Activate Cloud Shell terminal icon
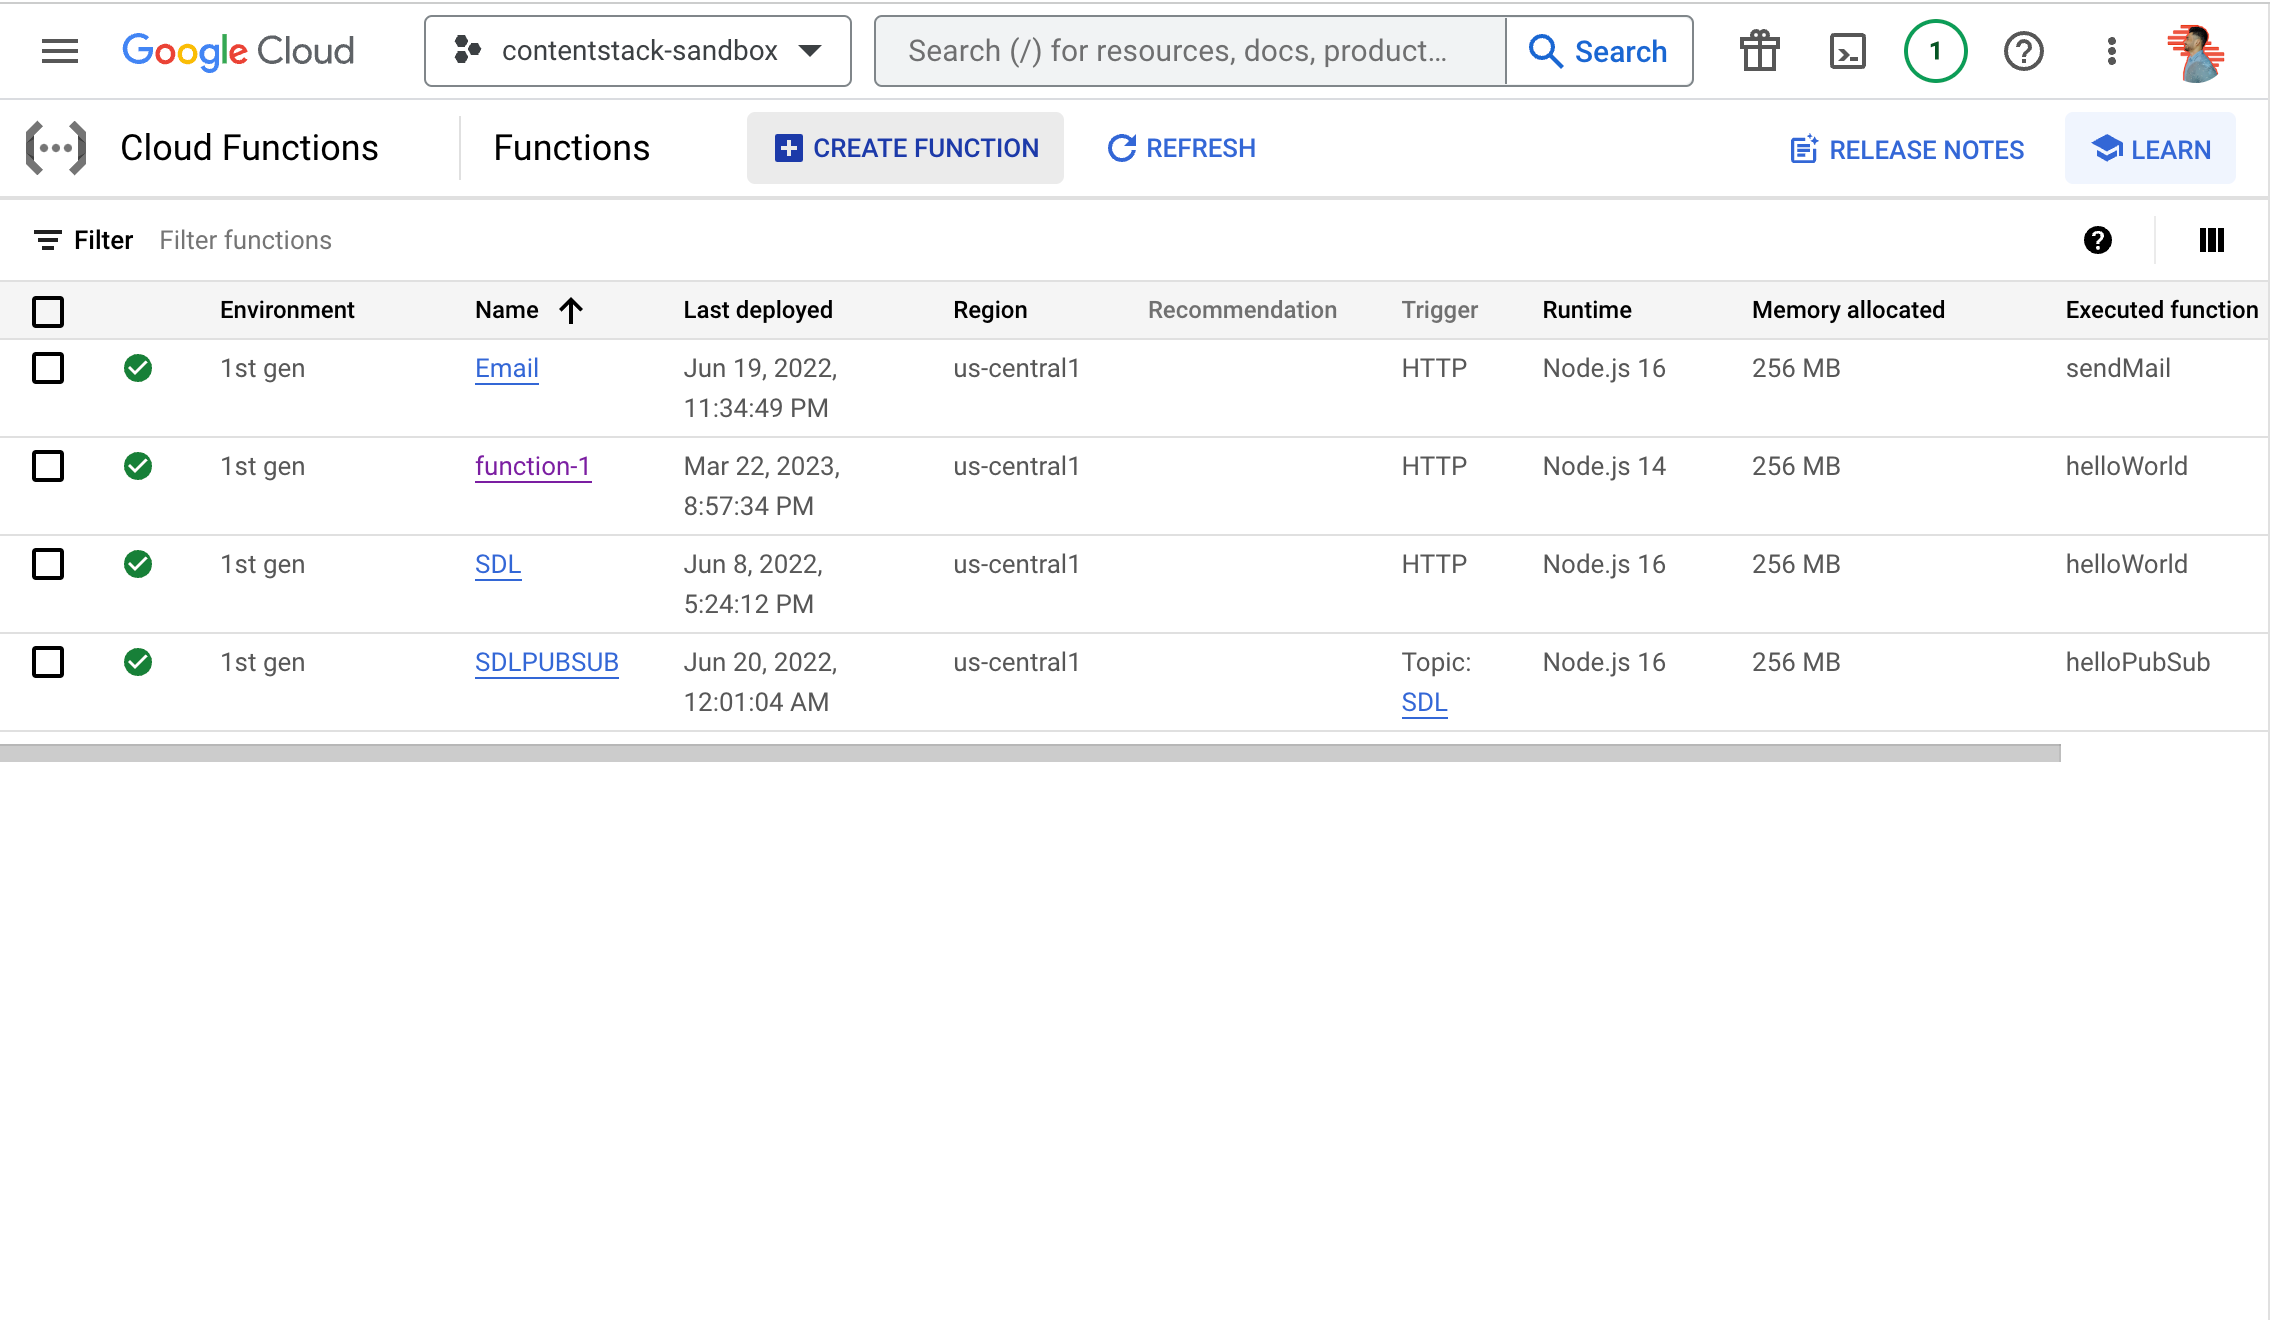 pos(1847,51)
